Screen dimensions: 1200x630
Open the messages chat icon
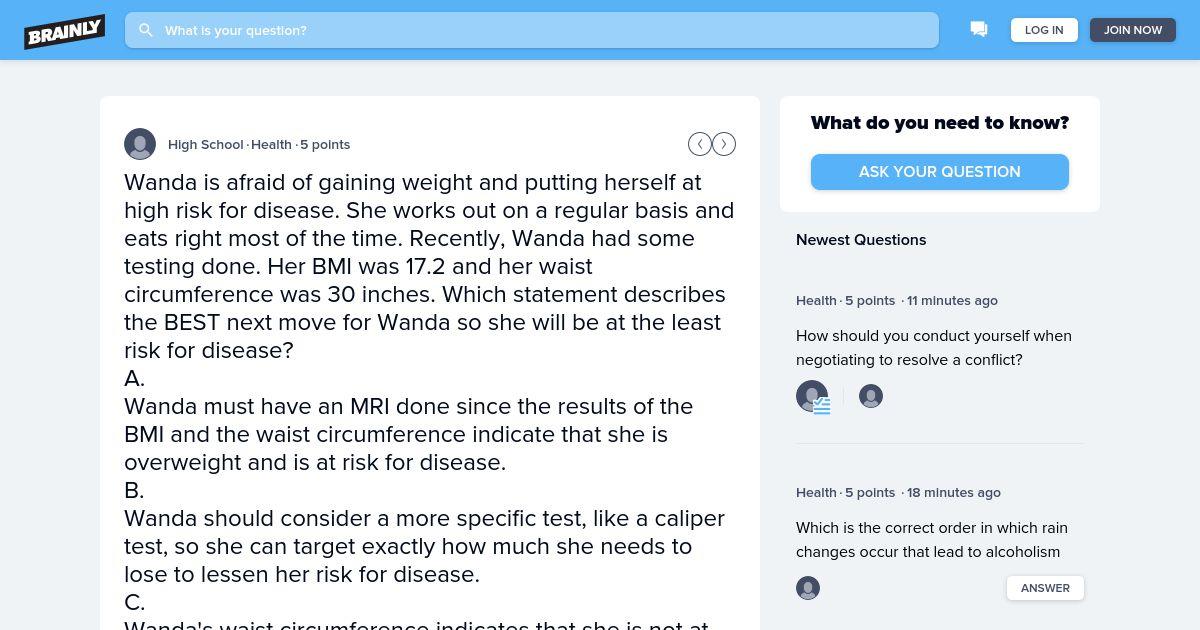[x=979, y=30]
